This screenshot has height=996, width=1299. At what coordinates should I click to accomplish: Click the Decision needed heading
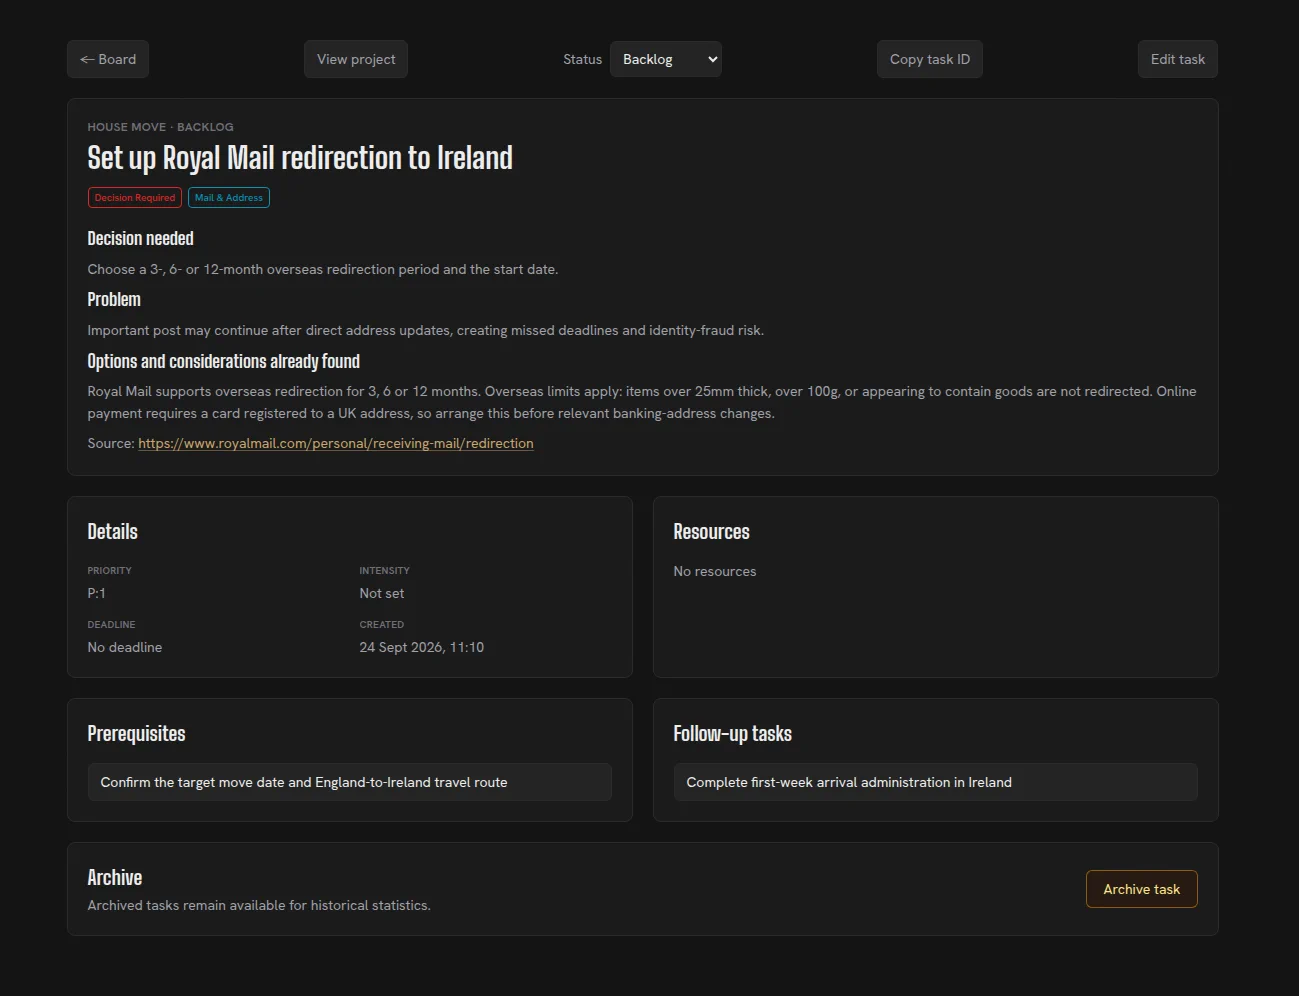coord(141,238)
